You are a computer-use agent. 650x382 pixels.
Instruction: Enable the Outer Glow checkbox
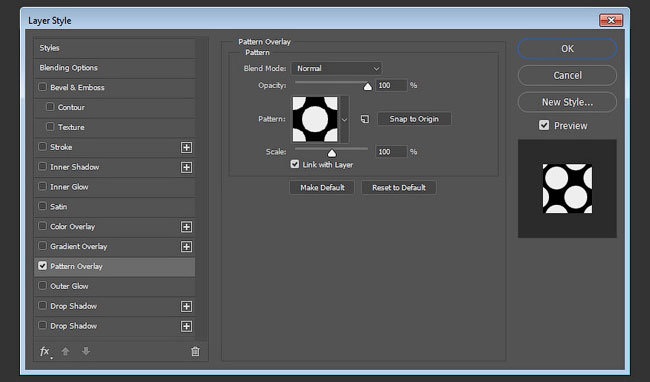(42, 286)
